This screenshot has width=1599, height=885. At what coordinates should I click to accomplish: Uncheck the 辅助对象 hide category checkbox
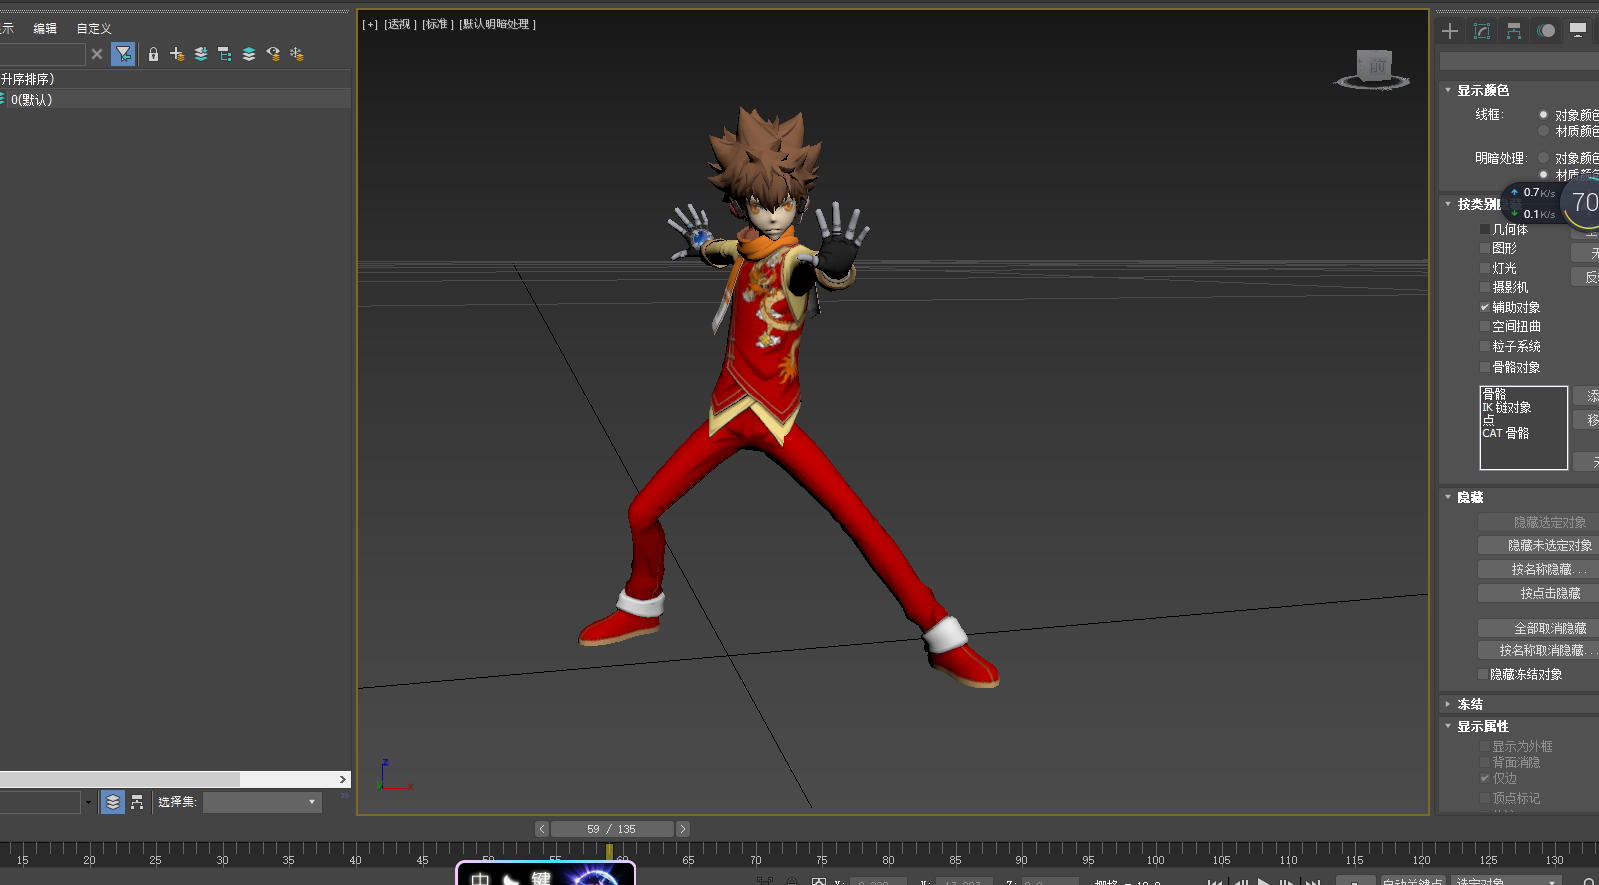[x=1485, y=307]
